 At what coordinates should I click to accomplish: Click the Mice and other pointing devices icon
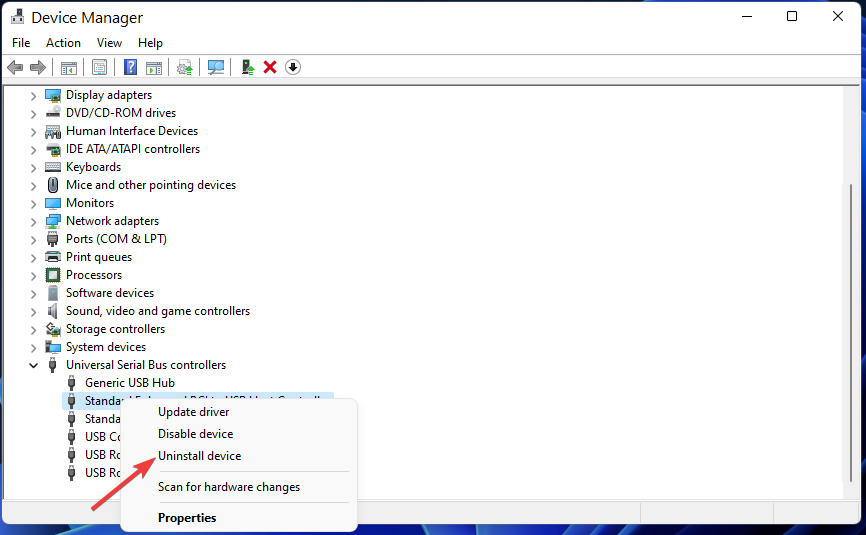point(53,185)
